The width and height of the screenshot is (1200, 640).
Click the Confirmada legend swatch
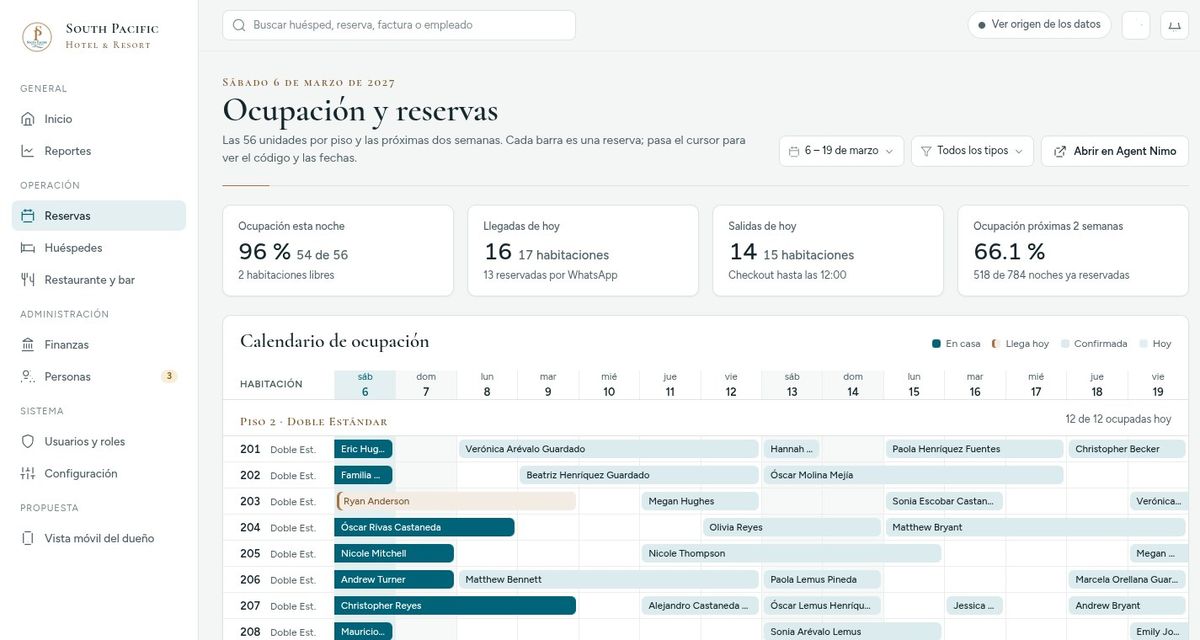[1065, 344]
